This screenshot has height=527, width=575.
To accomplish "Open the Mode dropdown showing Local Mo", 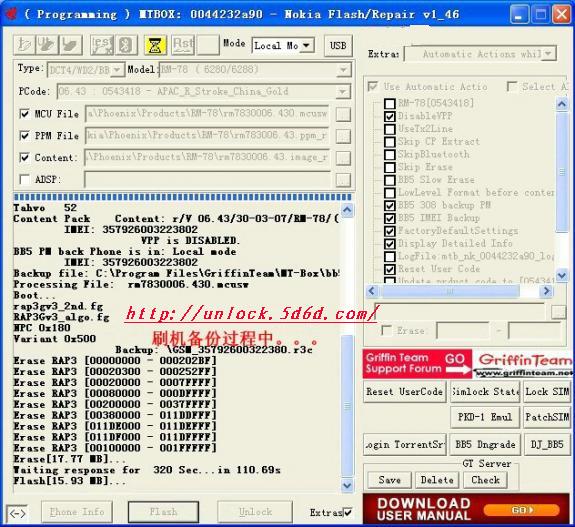I will [x=283, y=46].
